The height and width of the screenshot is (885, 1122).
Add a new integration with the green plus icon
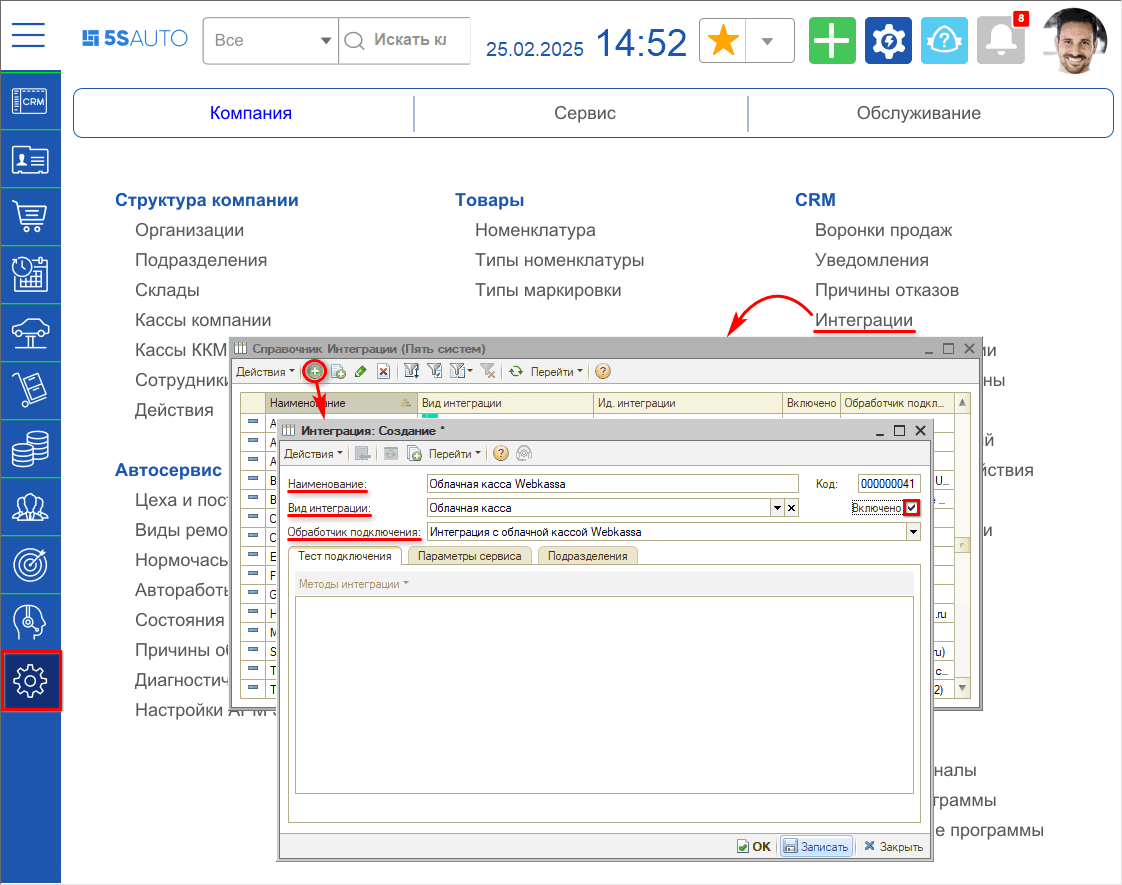pyautogui.click(x=315, y=371)
